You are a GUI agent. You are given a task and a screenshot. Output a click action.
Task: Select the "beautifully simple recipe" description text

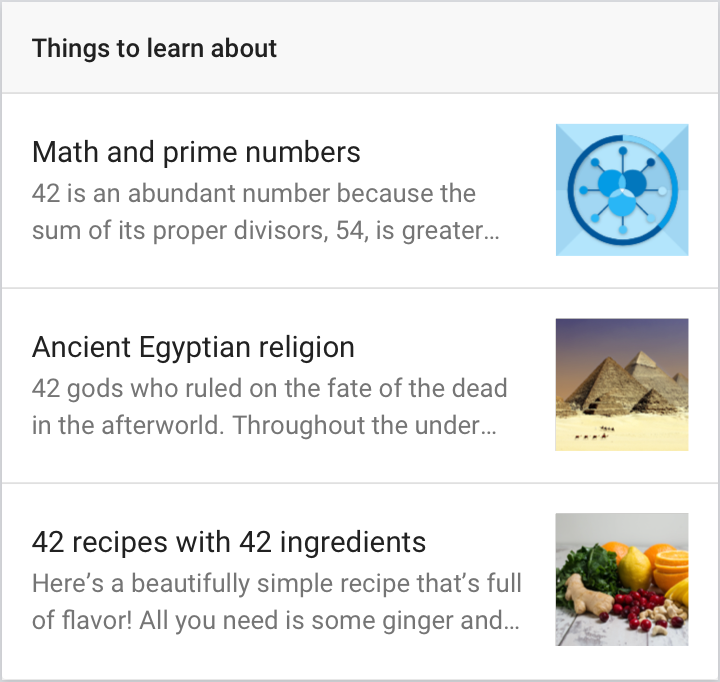[276, 601]
